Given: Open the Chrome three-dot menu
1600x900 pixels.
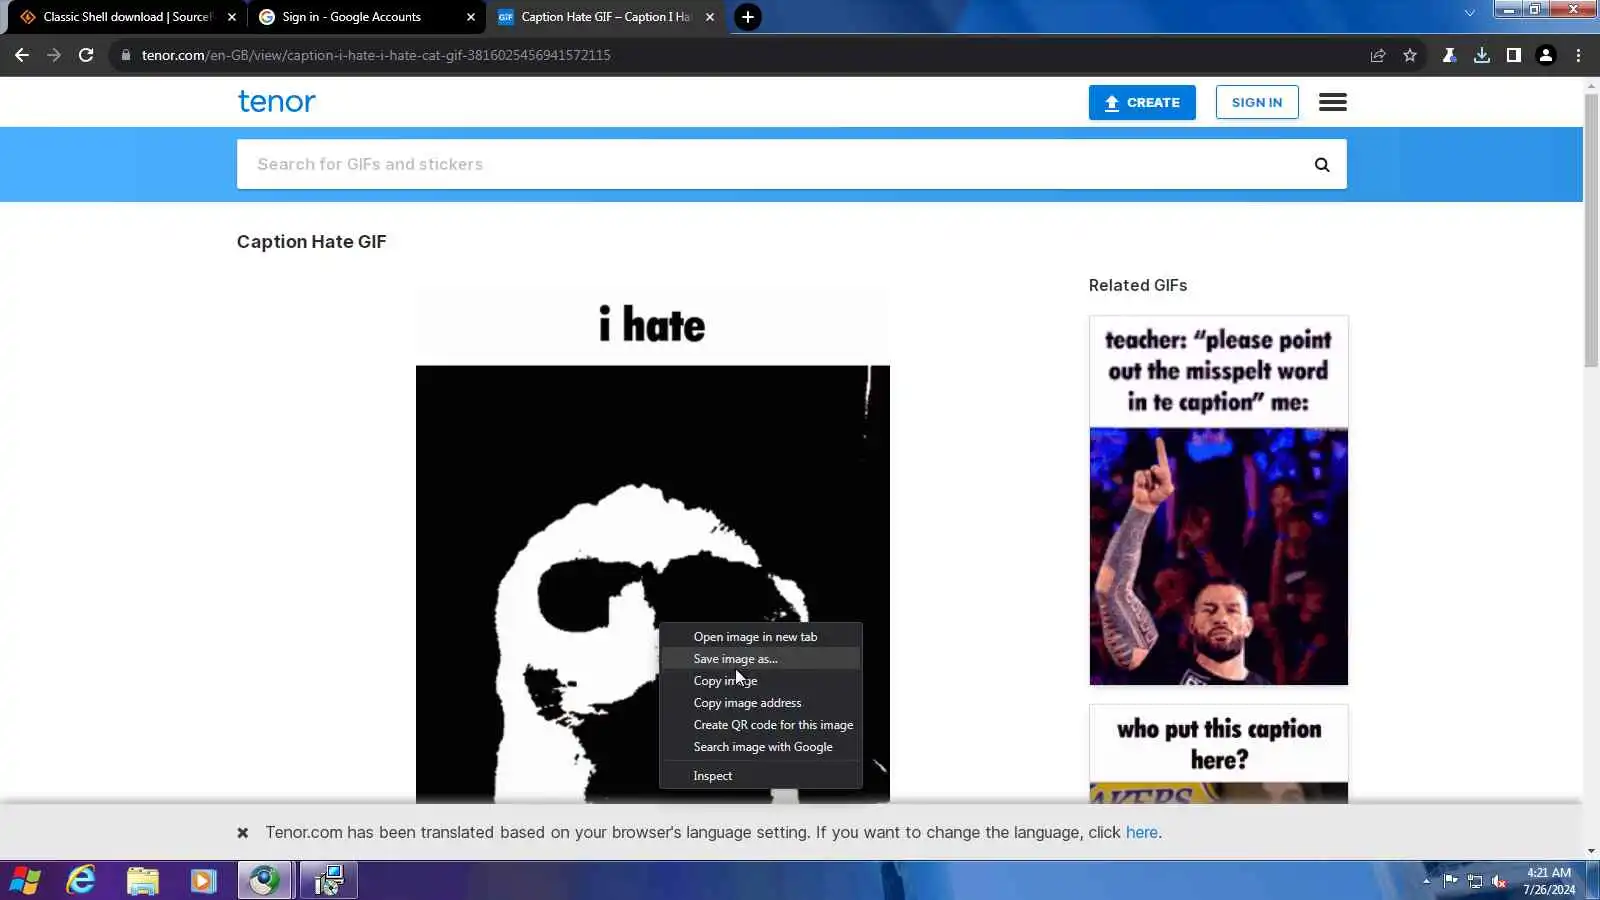Looking at the screenshot, I should click(1579, 55).
